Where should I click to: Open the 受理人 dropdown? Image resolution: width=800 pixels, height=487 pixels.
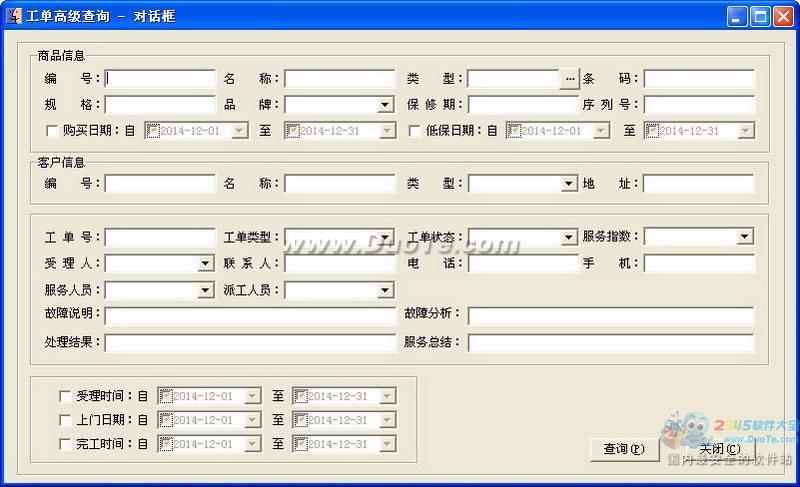pos(206,264)
